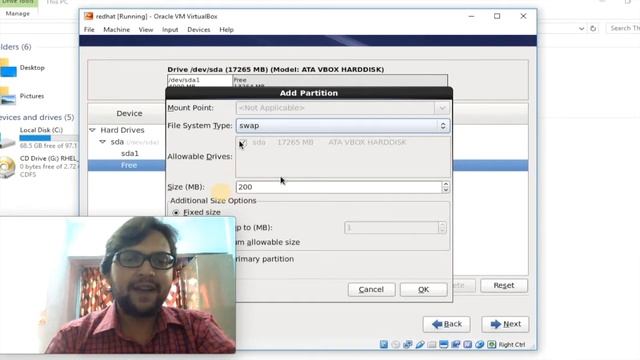640x360 pixels.
Task: Open the File System Type swap dropdown
Action: pyautogui.click(x=342, y=126)
